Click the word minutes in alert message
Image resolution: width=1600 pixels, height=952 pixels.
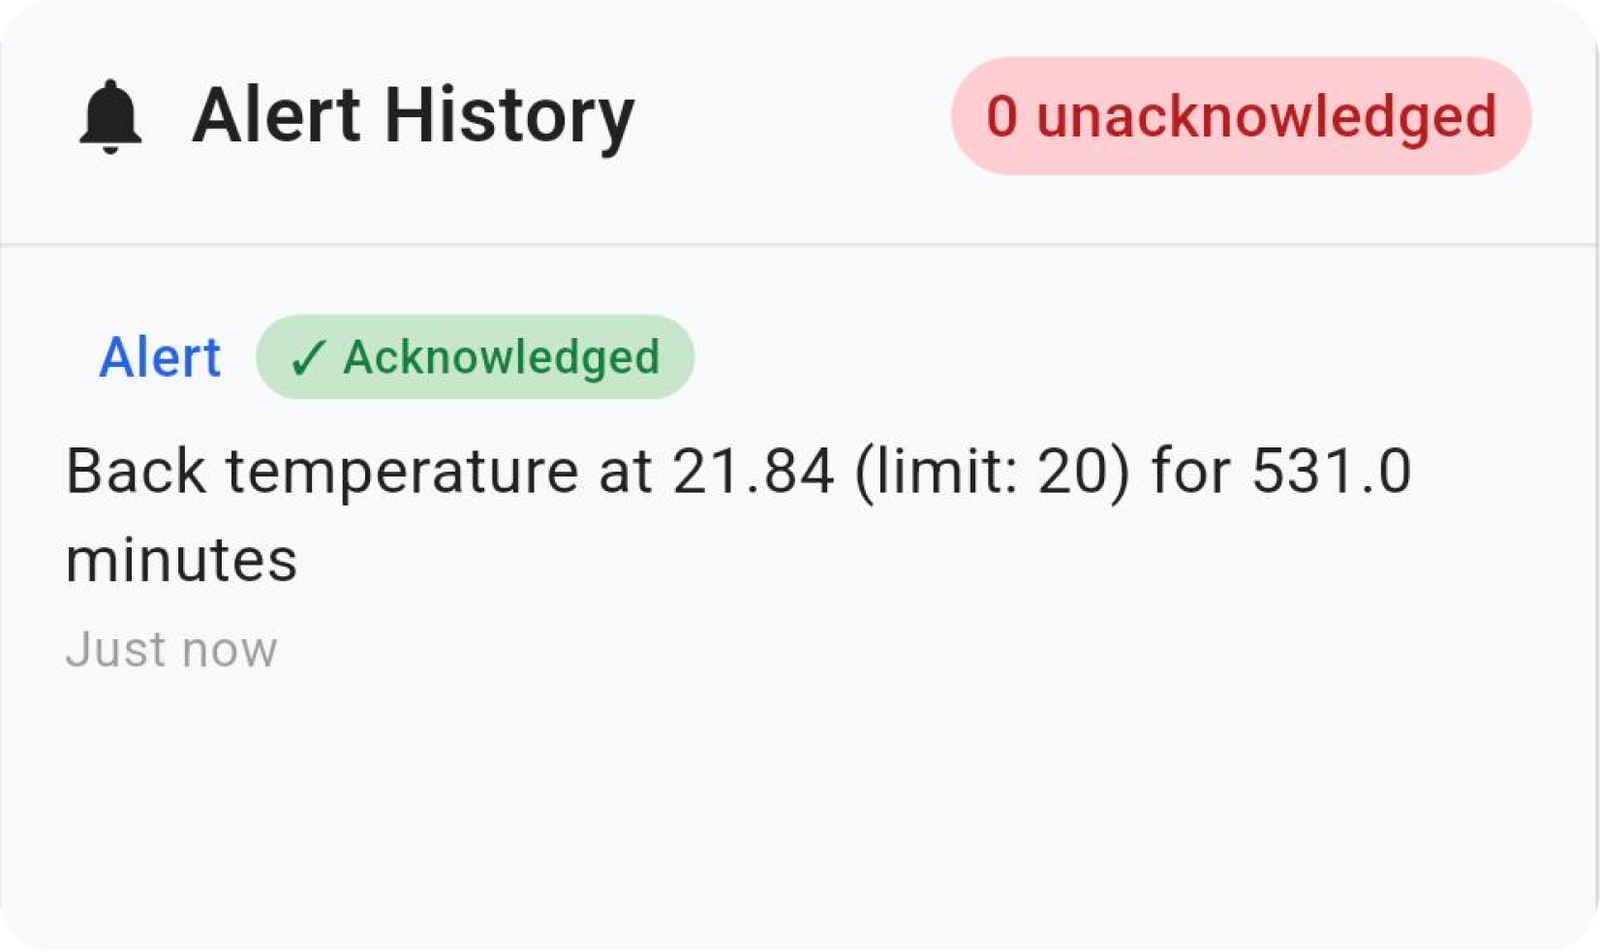[181, 559]
